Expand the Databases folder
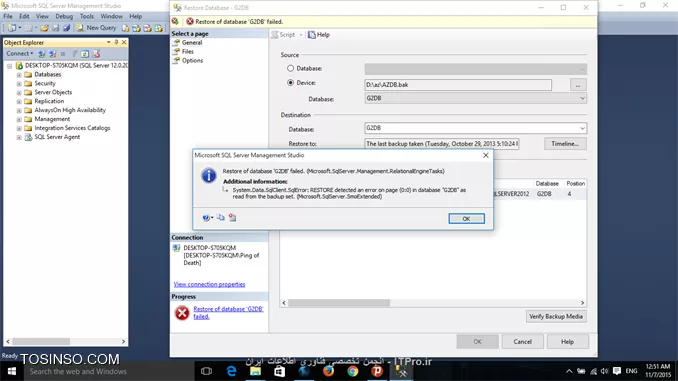 (x=19, y=75)
